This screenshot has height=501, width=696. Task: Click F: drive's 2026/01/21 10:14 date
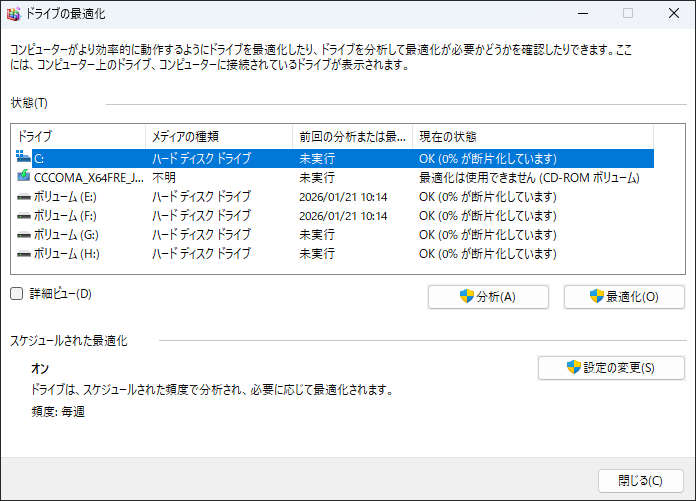point(343,216)
